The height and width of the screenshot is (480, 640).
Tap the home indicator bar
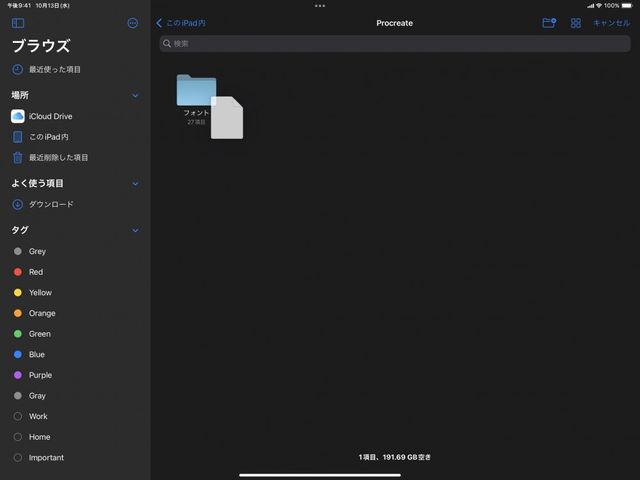tap(320, 475)
